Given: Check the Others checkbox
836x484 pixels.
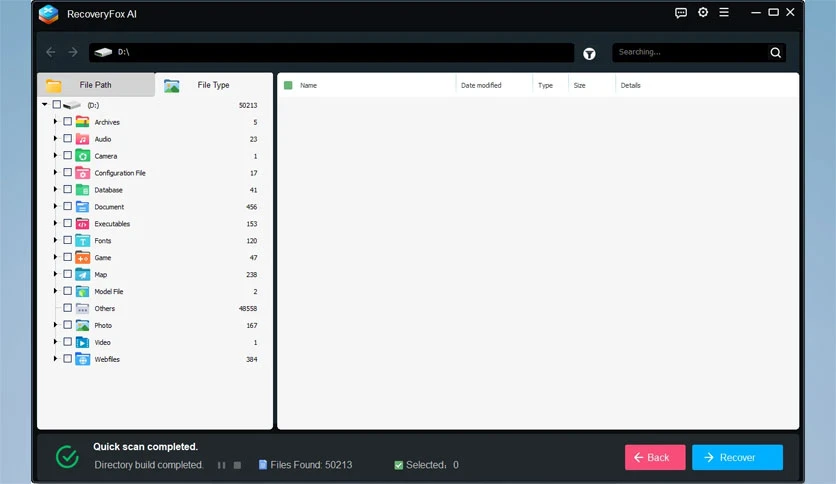Looking at the screenshot, I should click(68, 308).
